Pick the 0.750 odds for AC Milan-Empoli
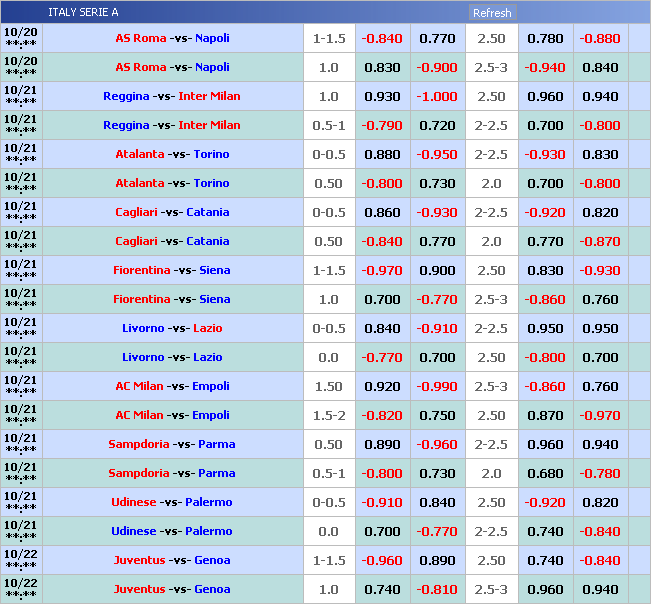 (x=437, y=415)
